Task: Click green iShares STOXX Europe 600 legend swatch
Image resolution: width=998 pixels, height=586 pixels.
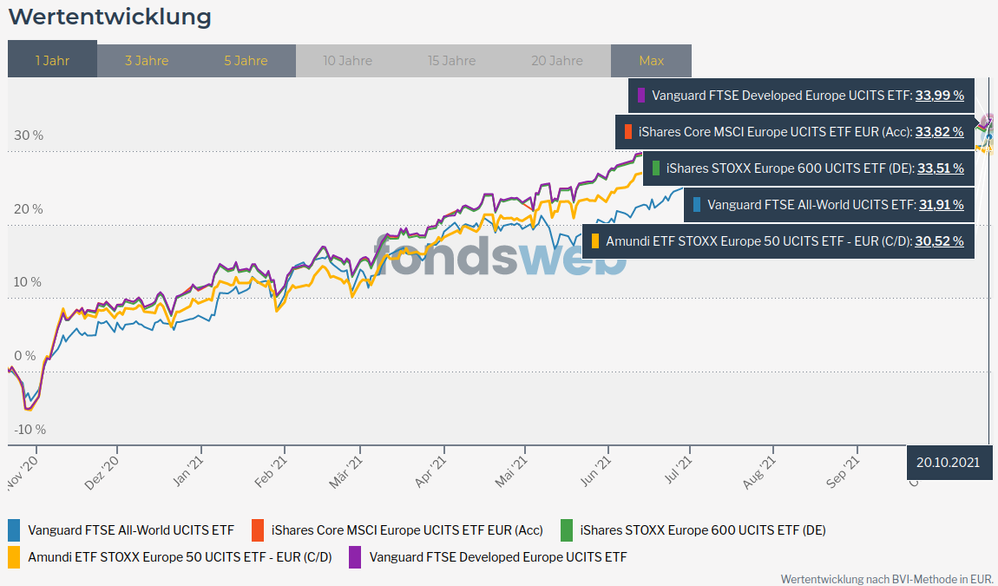Action: pos(566,530)
